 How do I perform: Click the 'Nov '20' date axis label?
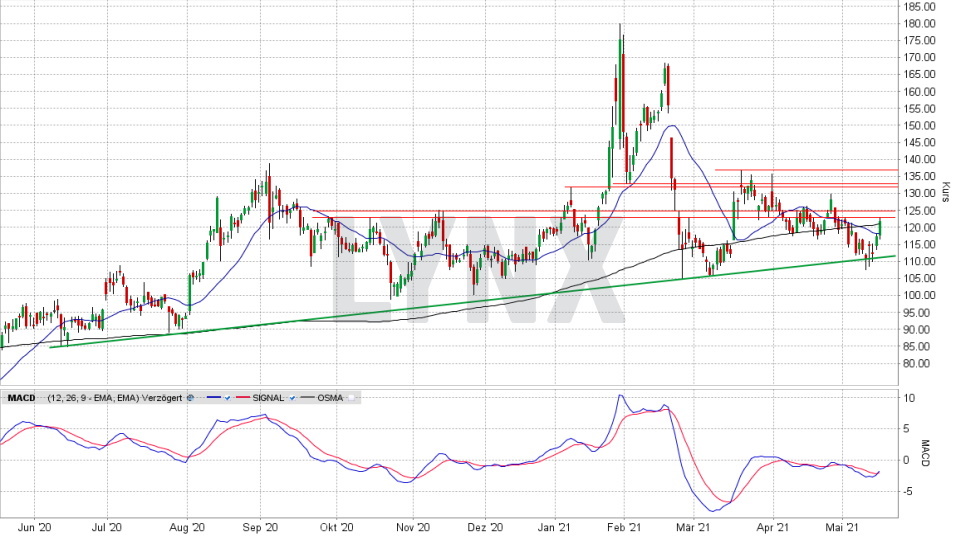(x=413, y=527)
